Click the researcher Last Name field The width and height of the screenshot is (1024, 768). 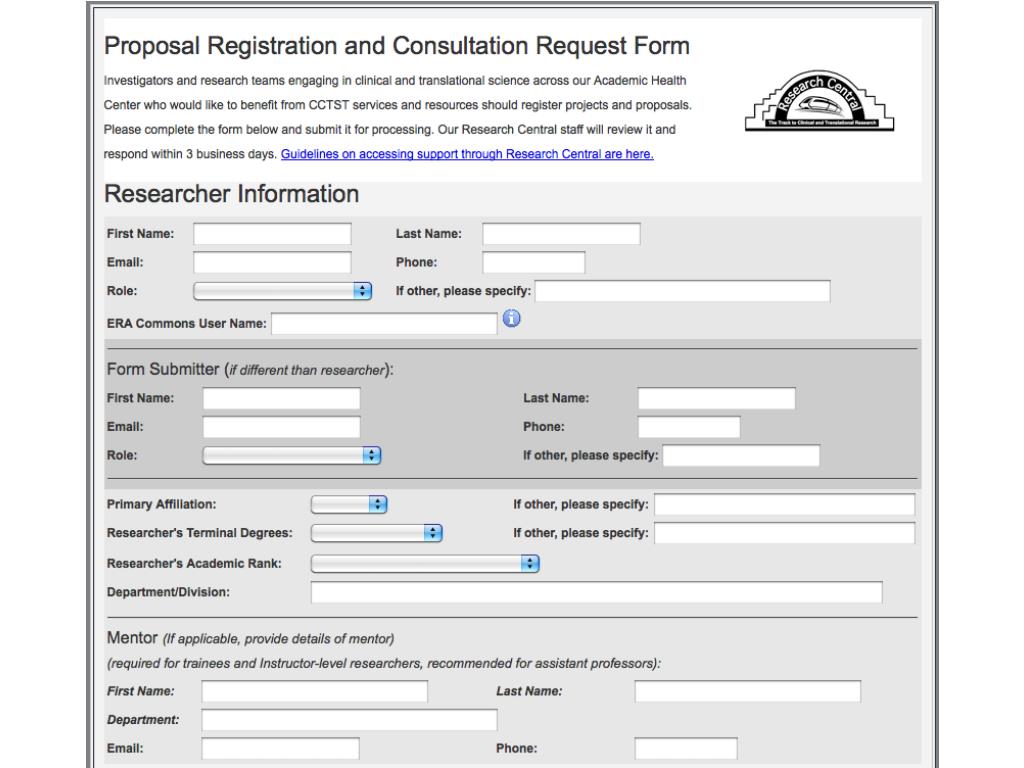coord(562,234)
